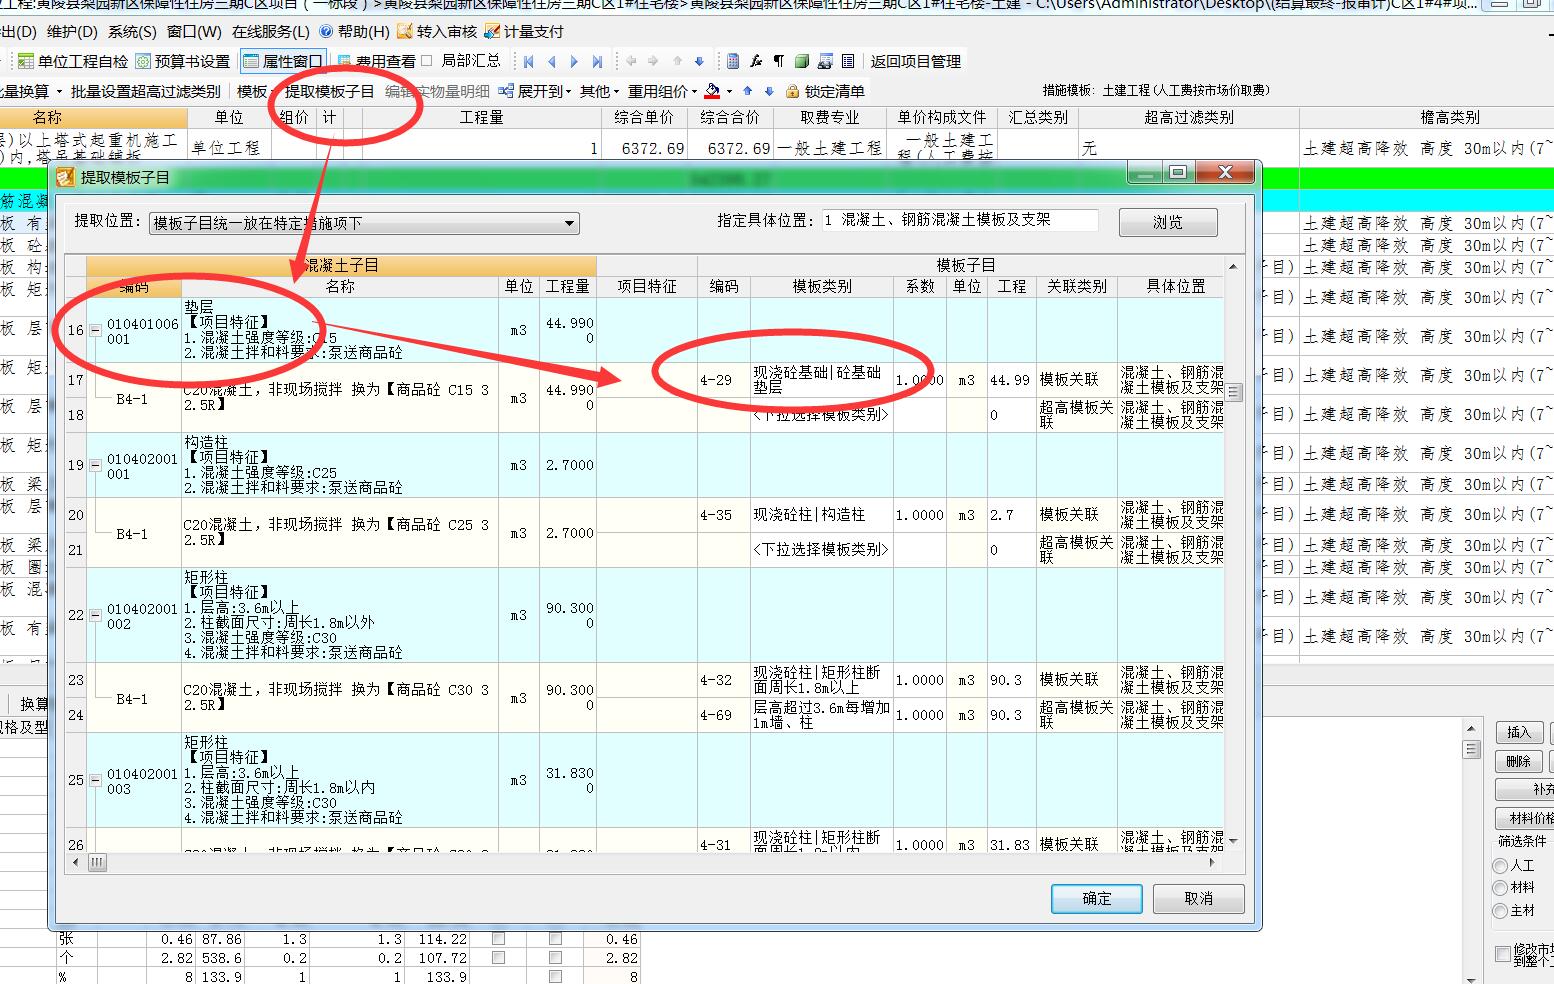Tick second checkbox in the 张 row
Screen dimensions: 1554x984
click(555, 939)
